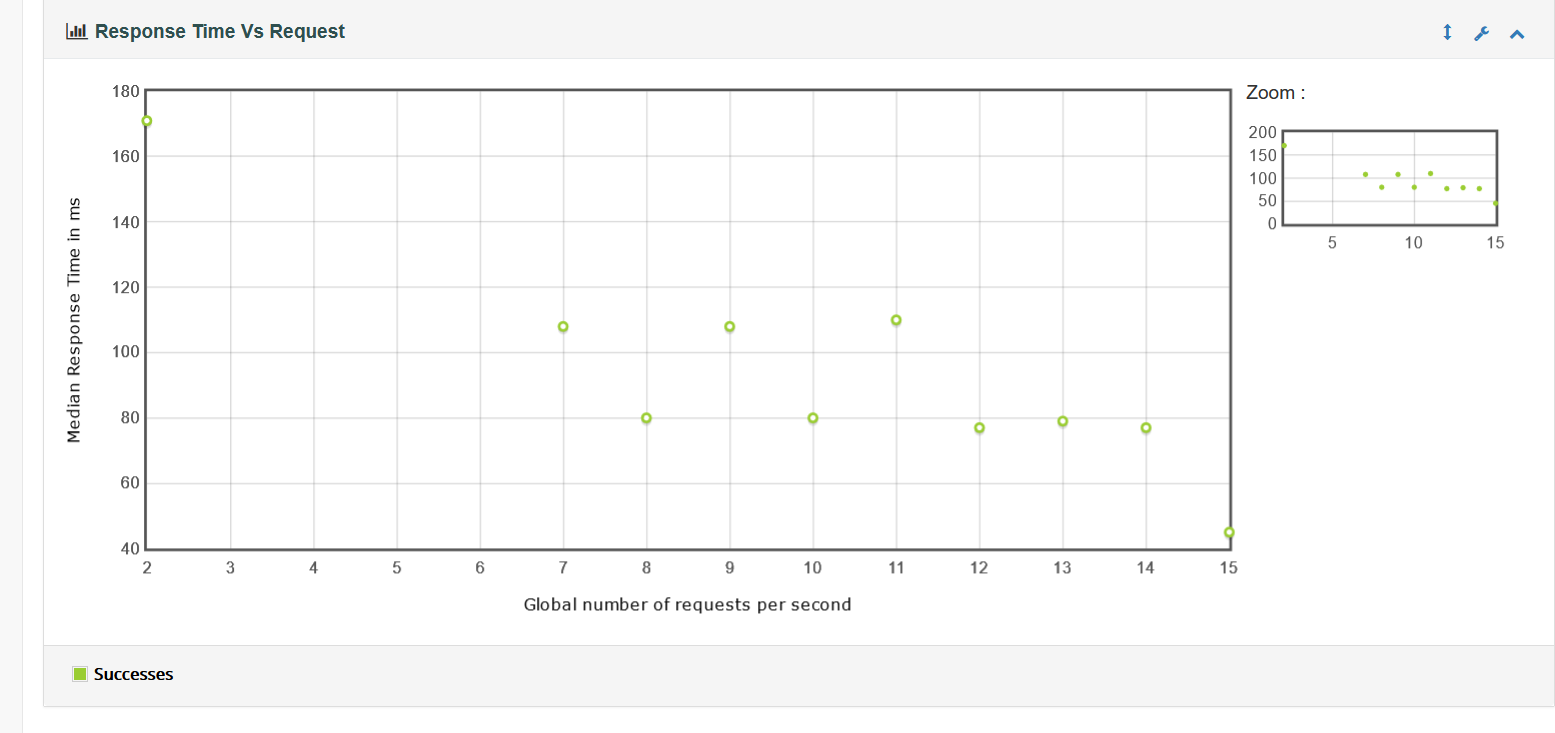
Task: Click the data point at 8 requests per second
Action: pyautogui.click(x=646, y=418)
